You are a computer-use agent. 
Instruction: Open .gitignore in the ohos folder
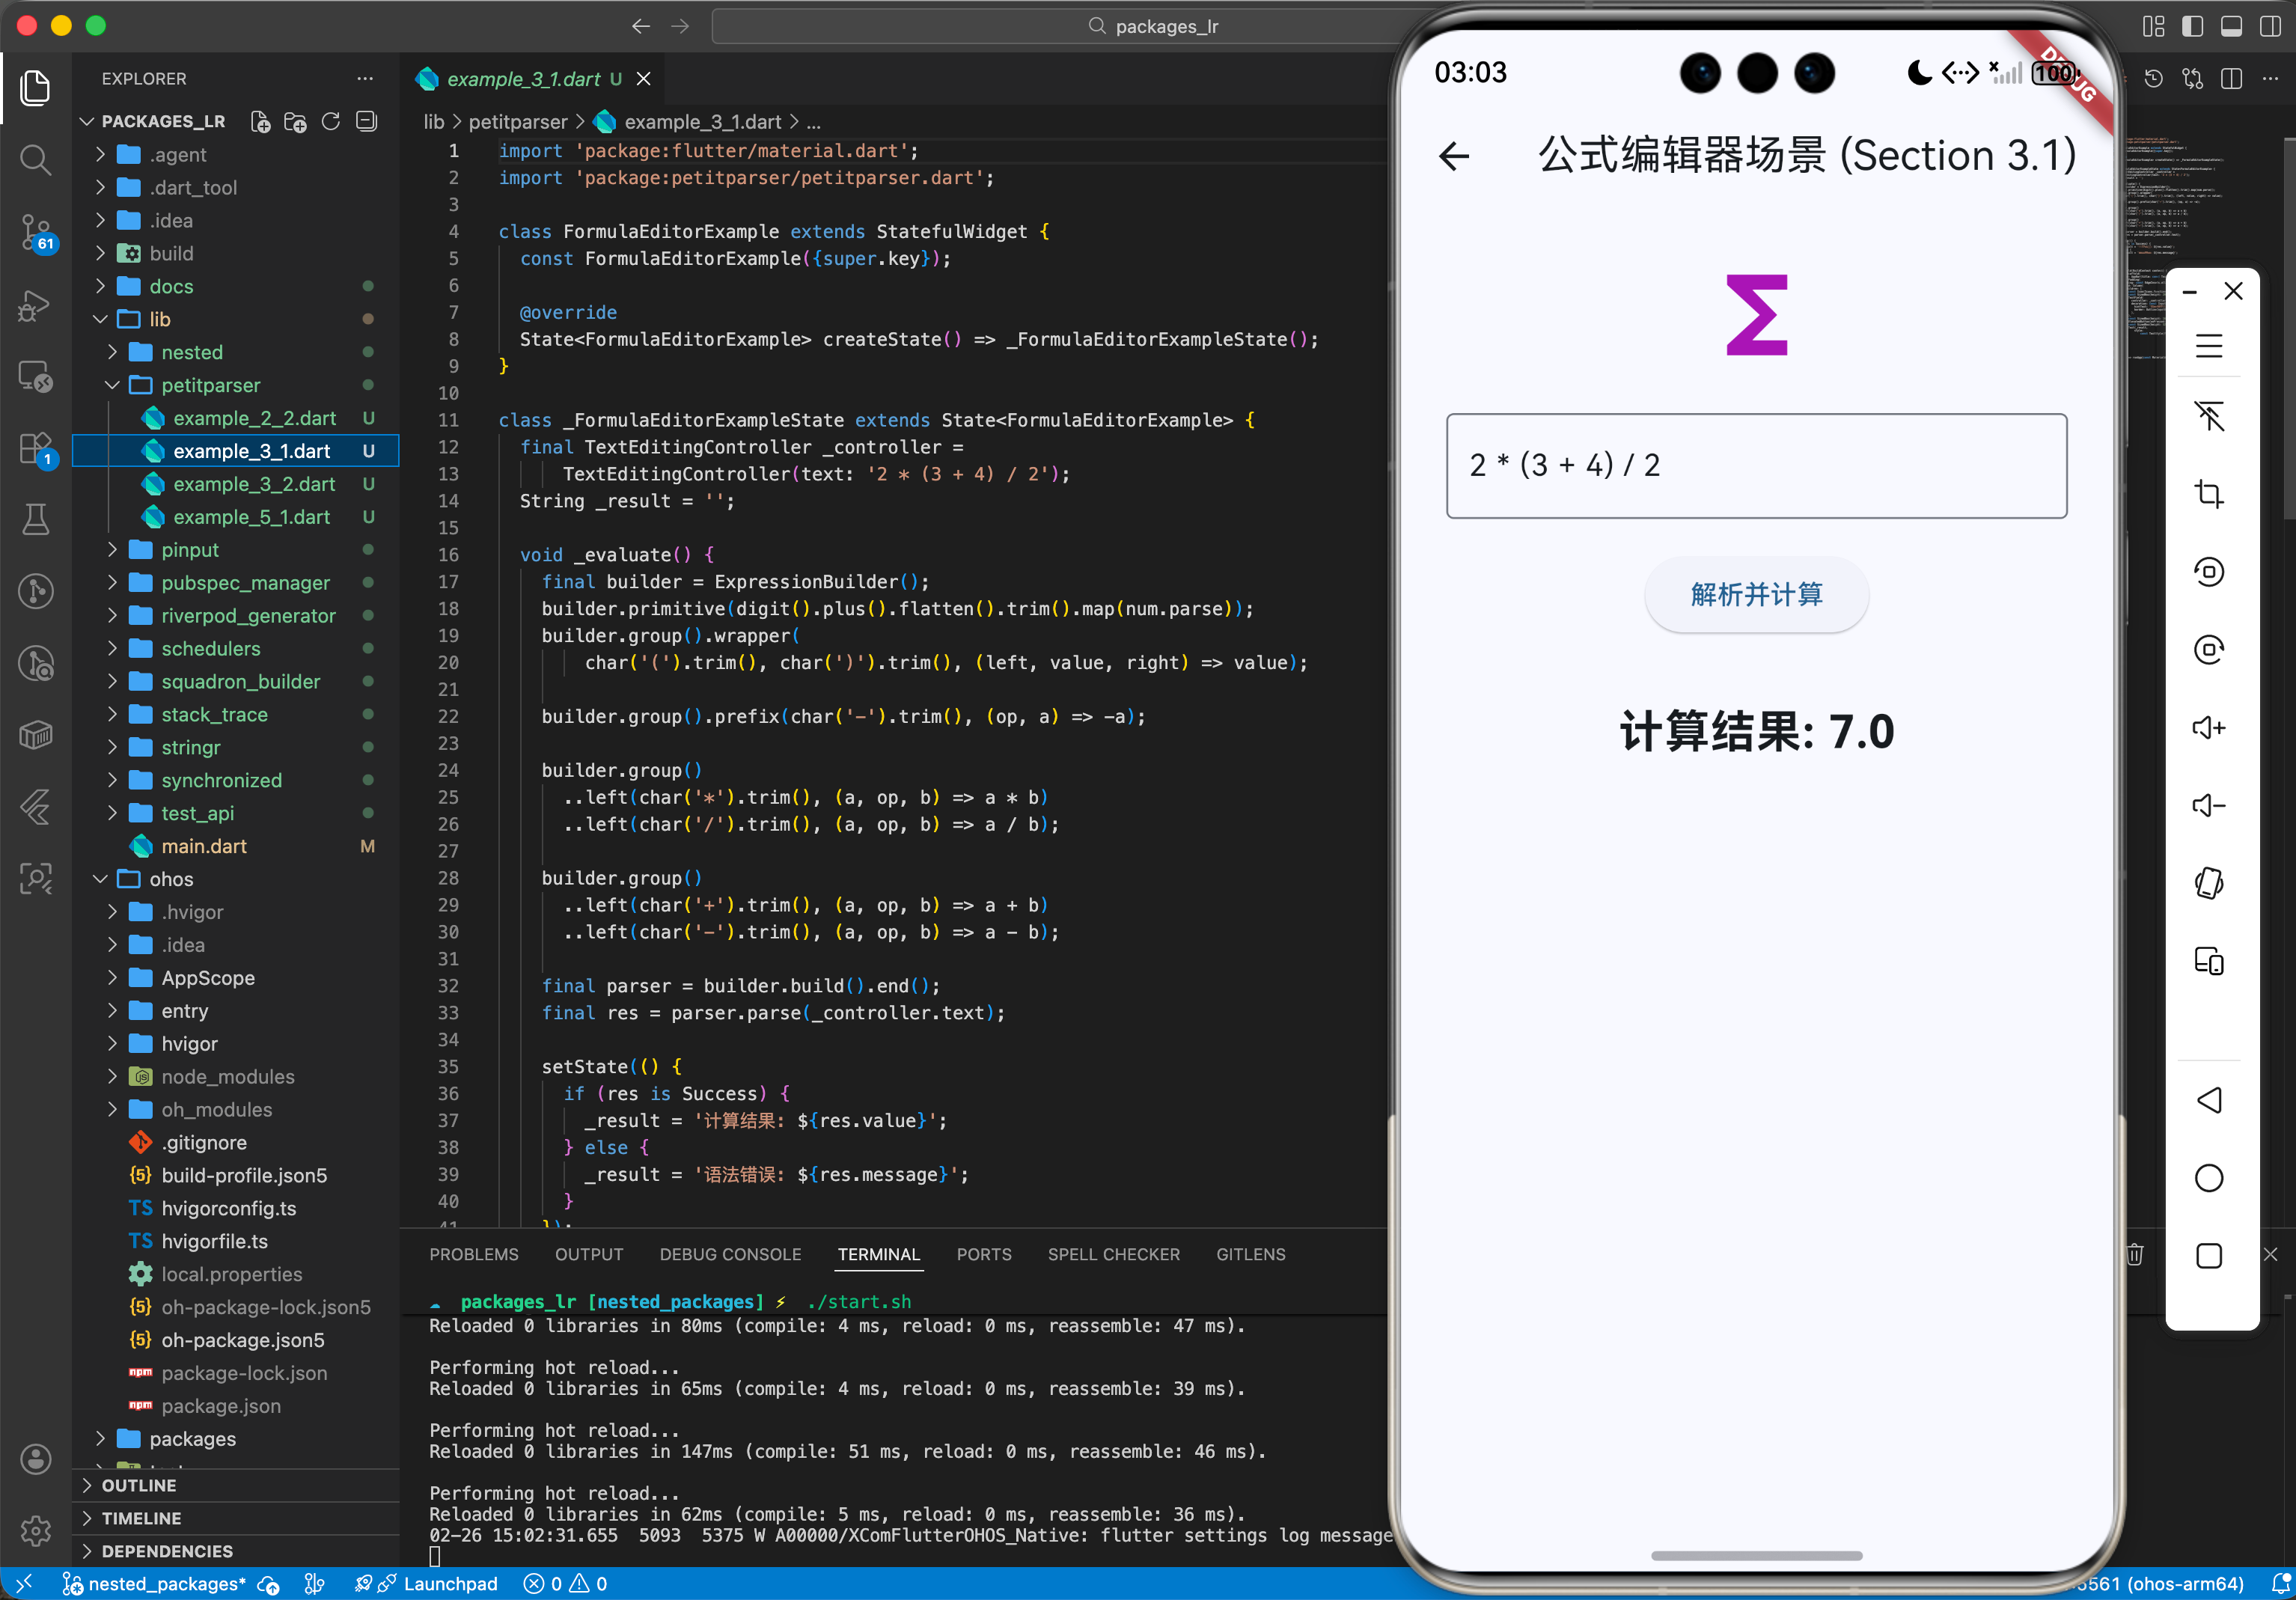204,1142
